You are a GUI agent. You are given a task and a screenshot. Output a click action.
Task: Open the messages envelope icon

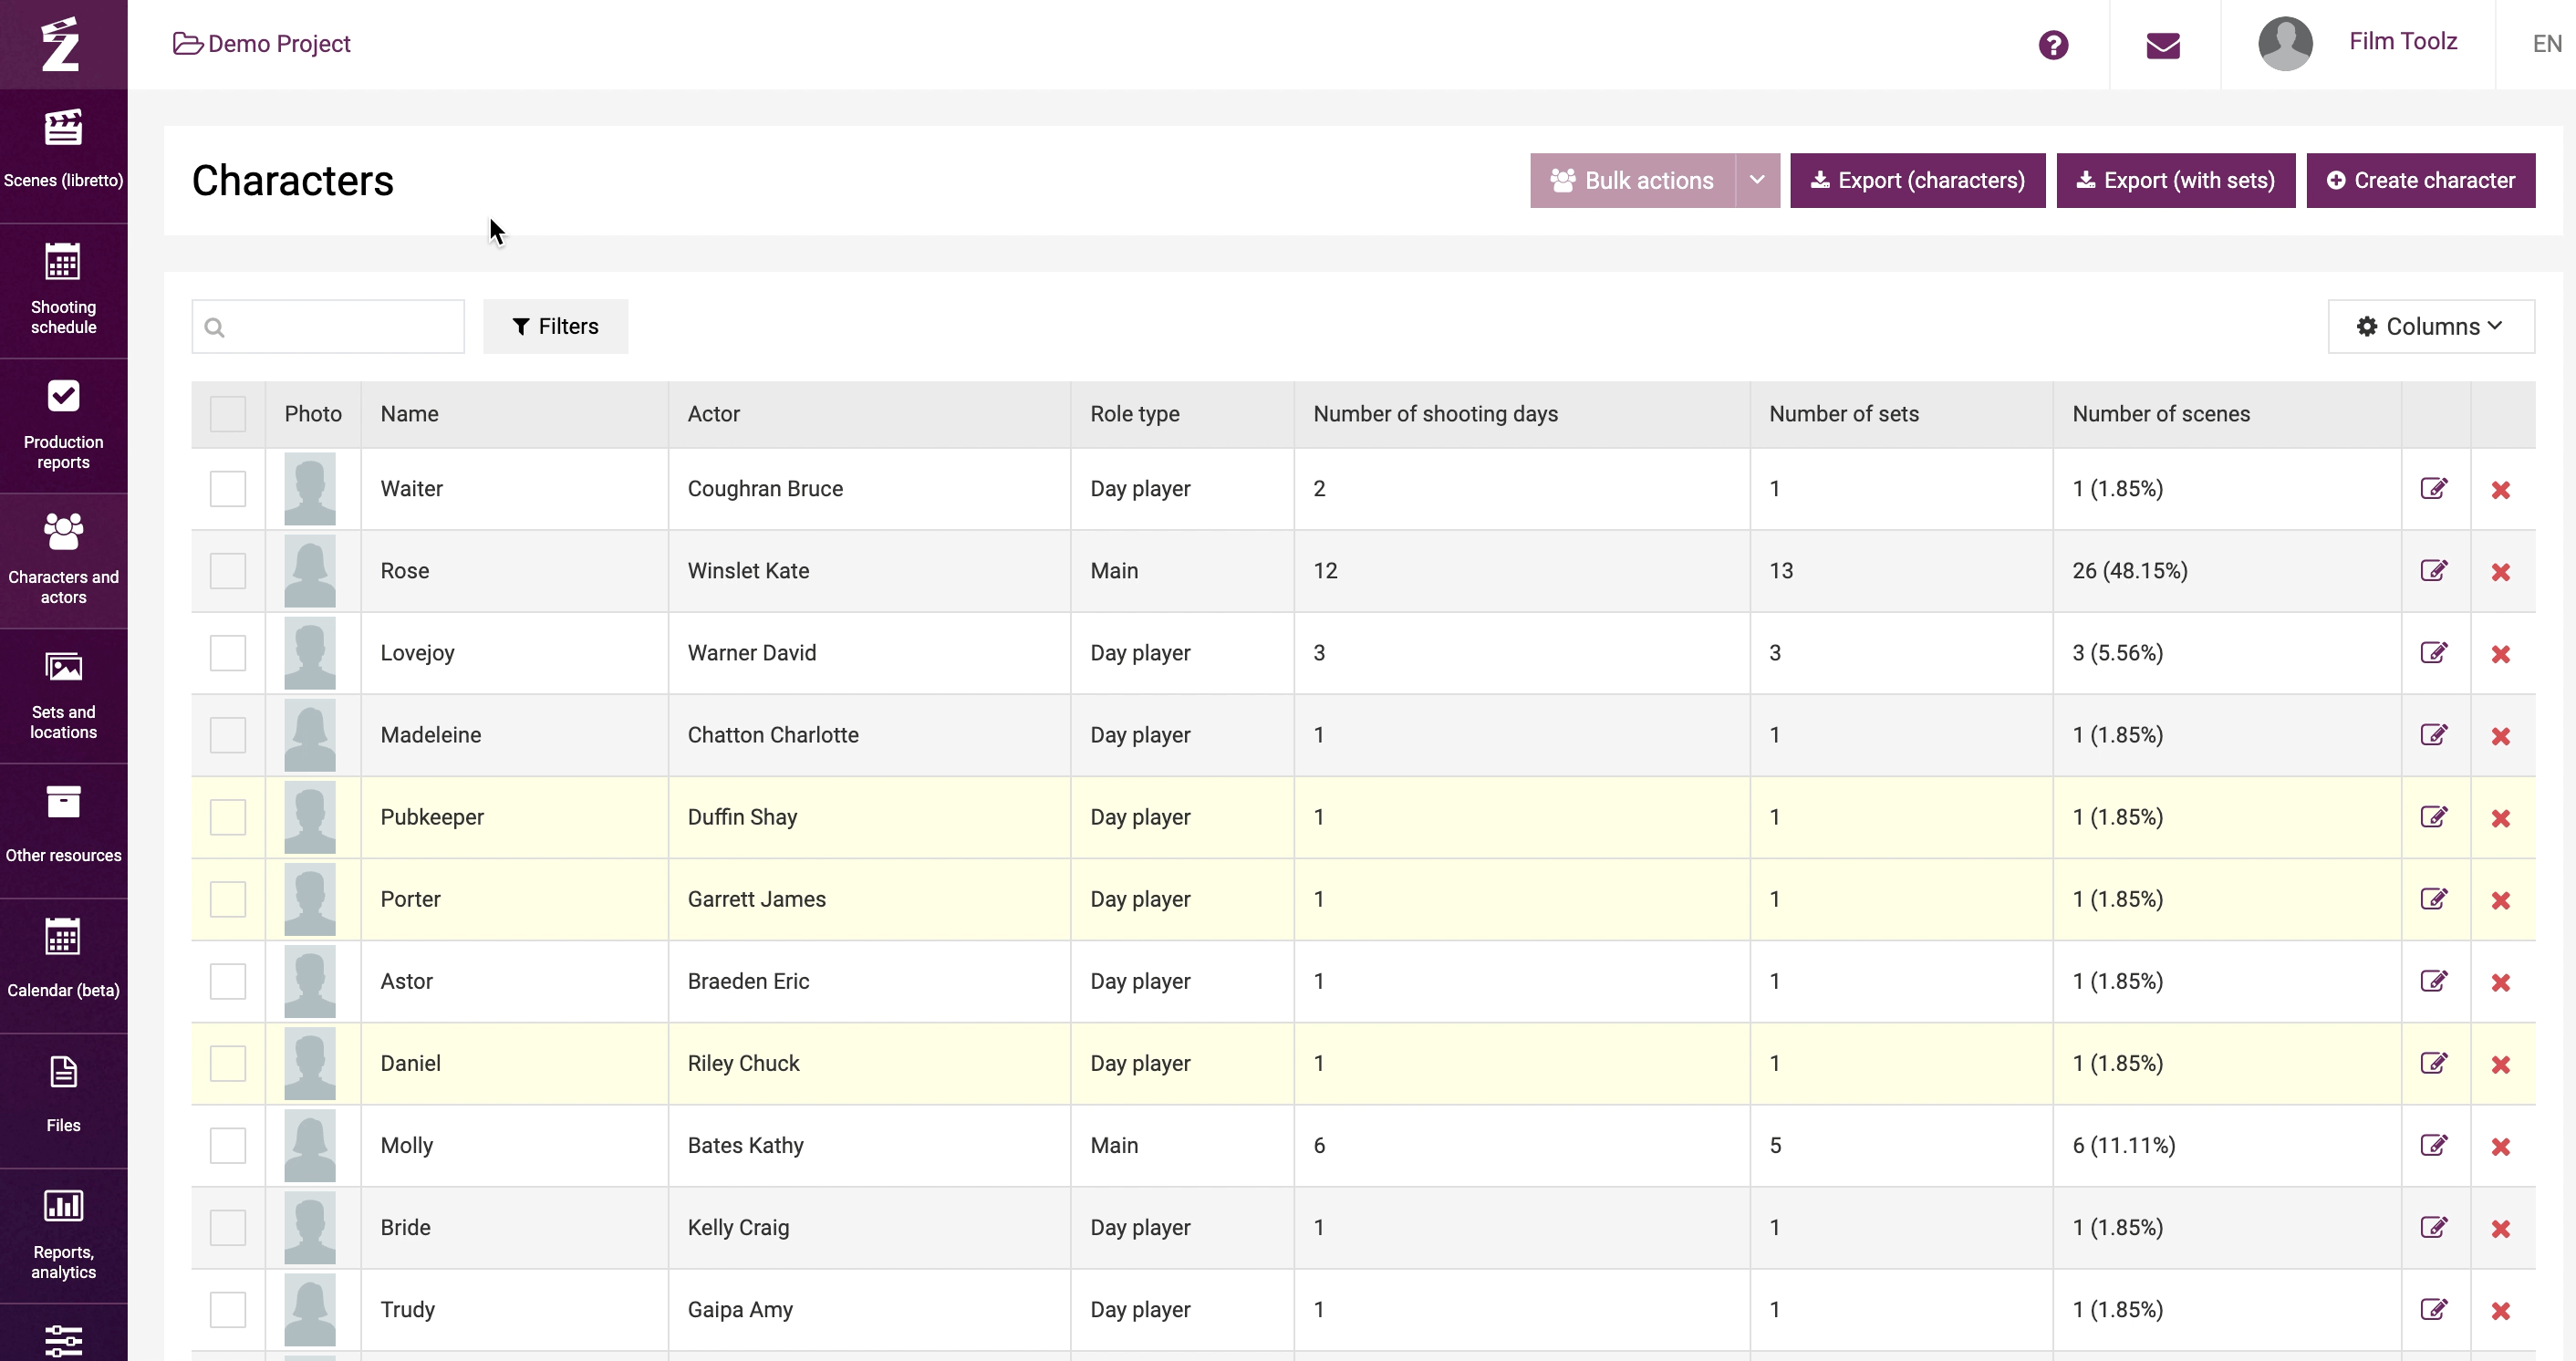click(x=2163, y=45)
